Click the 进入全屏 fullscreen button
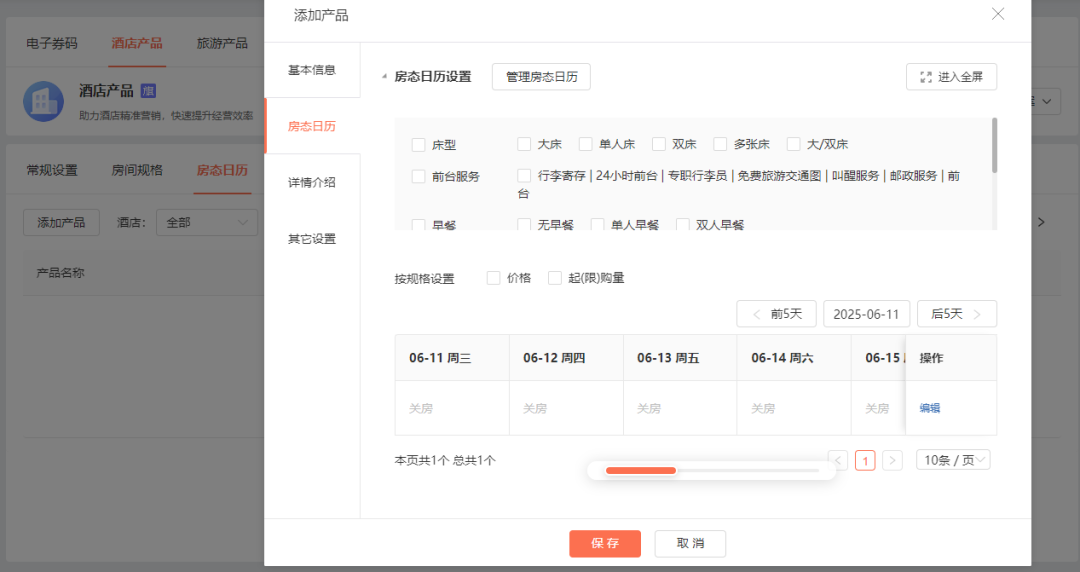 [x=951, y=76]
